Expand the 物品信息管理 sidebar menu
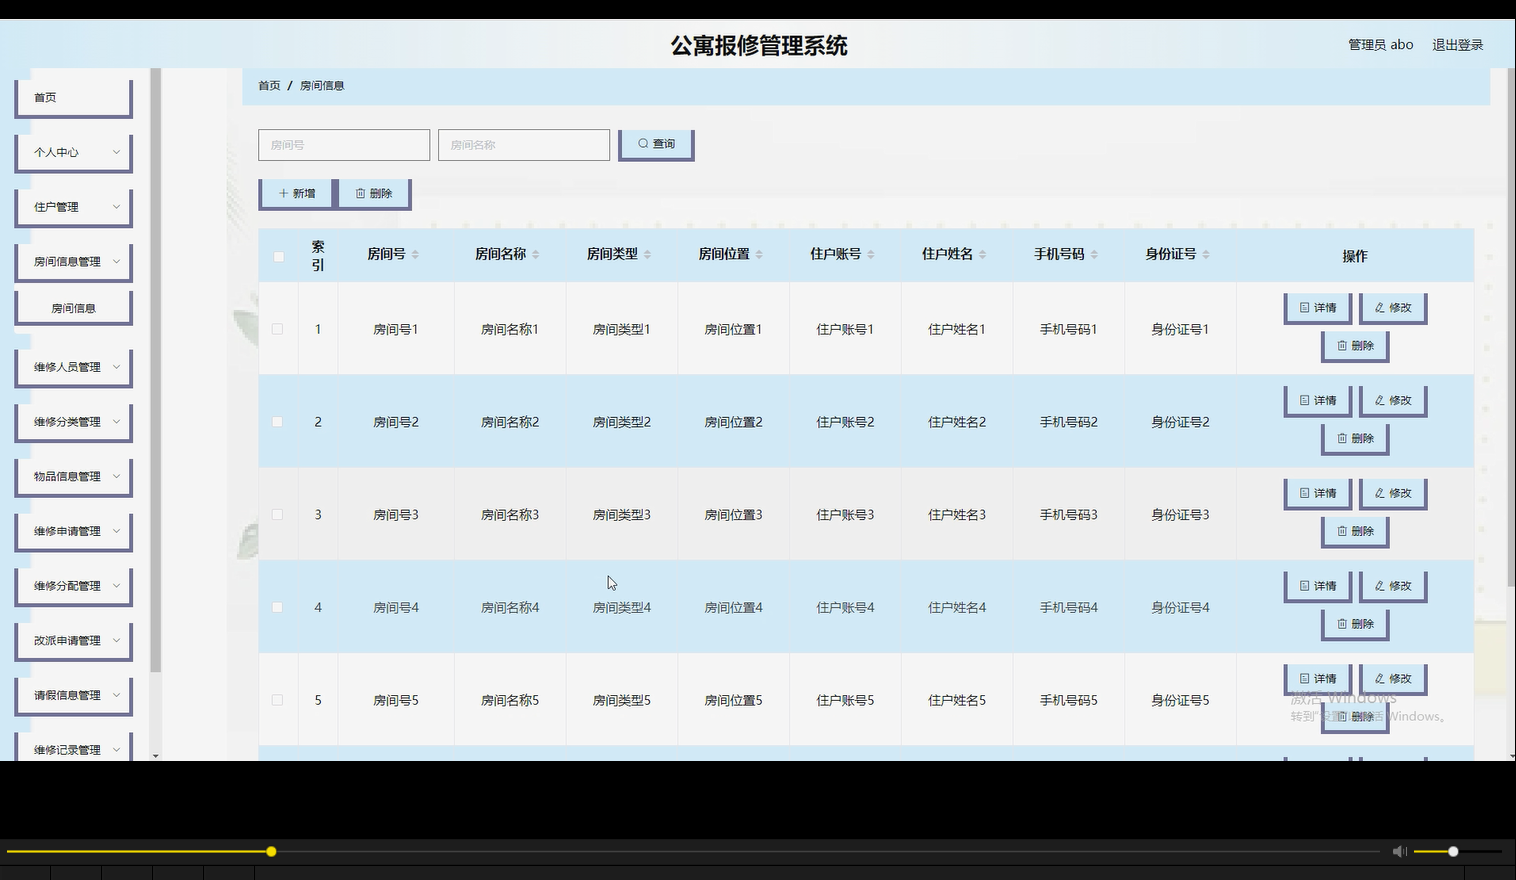The image size is (1516, 880). pyautogui.click(x=74, y=477)
